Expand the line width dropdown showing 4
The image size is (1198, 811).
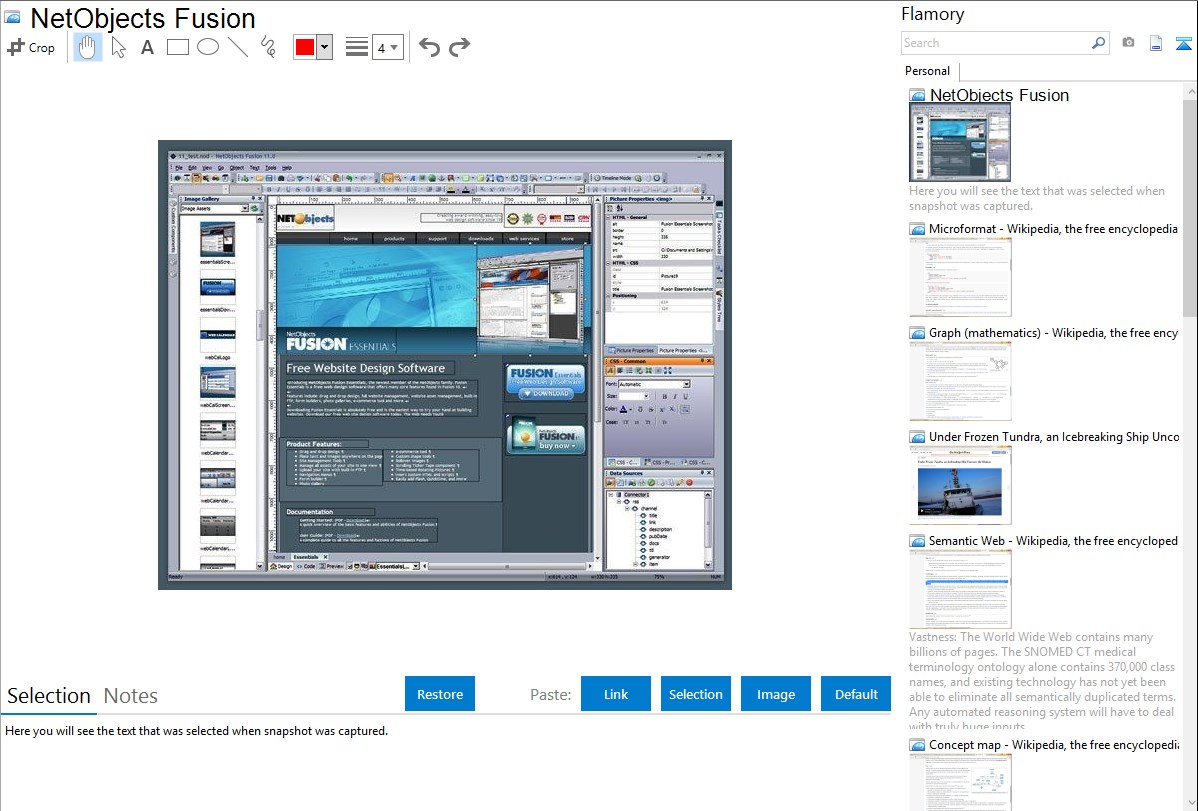[x=387, y=48]
